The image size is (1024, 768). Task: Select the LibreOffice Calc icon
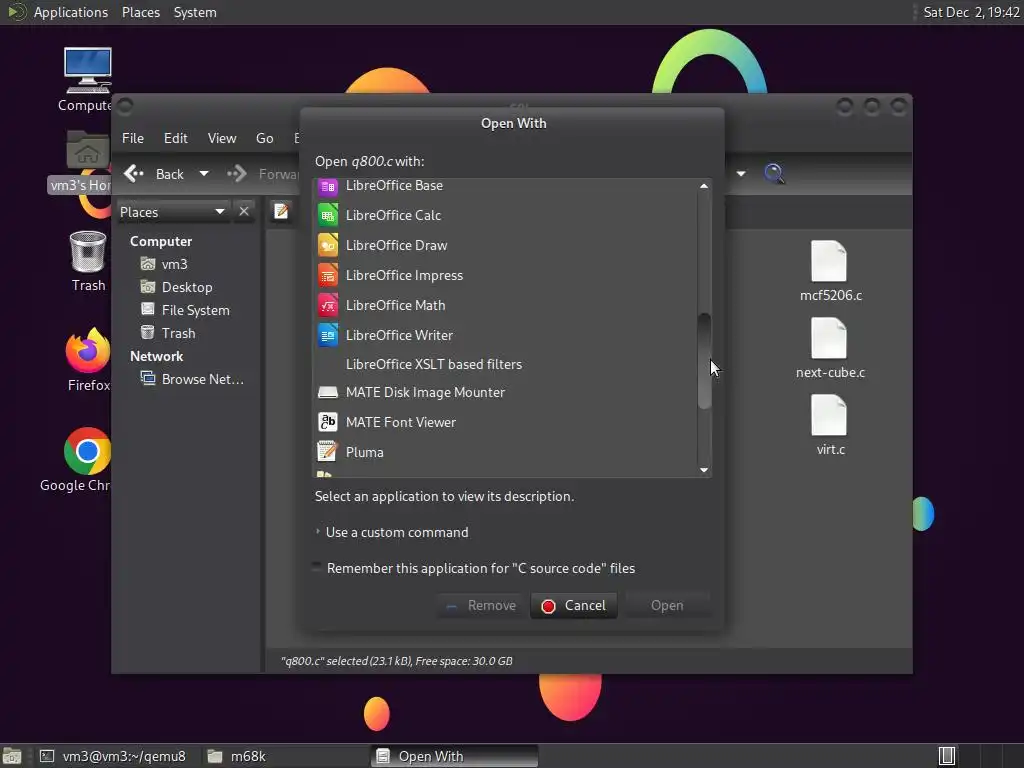click(328, 216)
